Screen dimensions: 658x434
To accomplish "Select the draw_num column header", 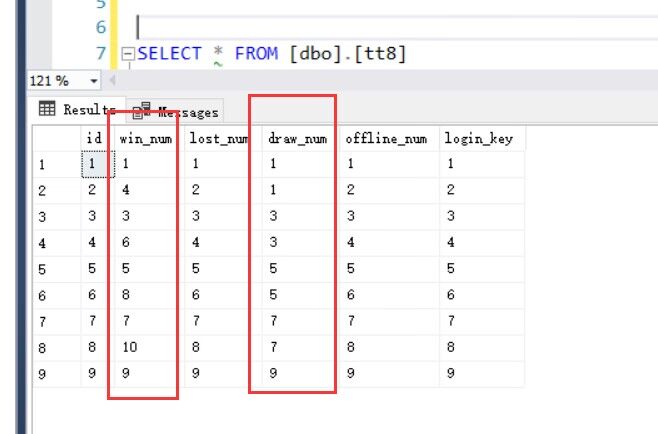I will tap(298, 139).
